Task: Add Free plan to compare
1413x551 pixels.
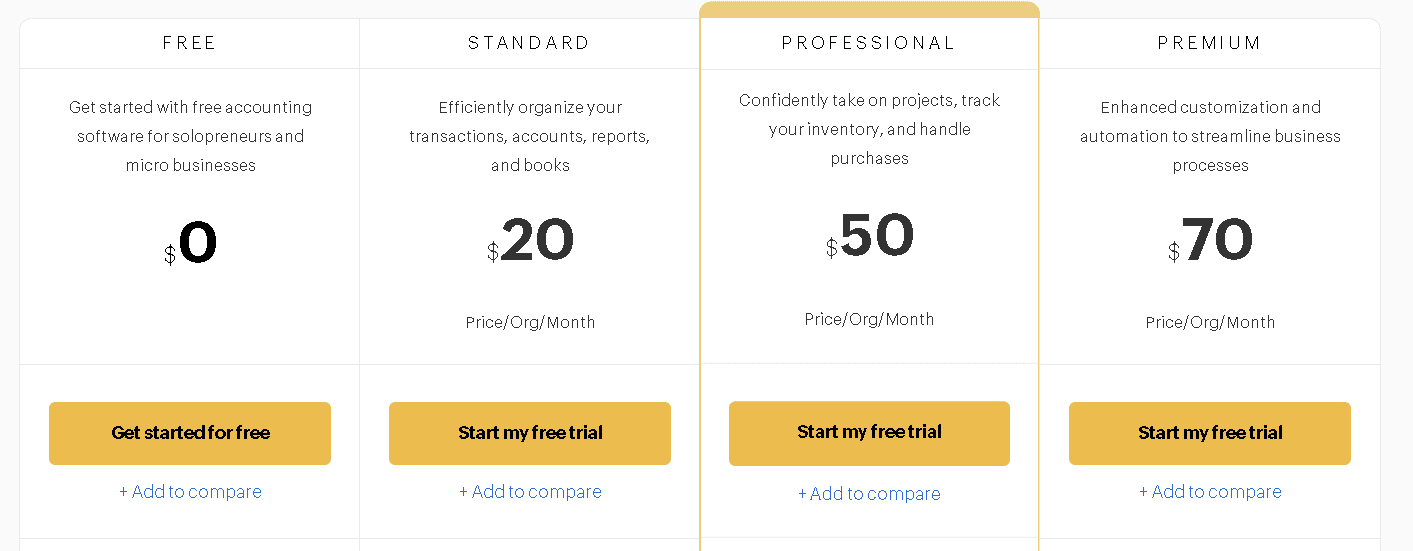Action: coord(190,491)
